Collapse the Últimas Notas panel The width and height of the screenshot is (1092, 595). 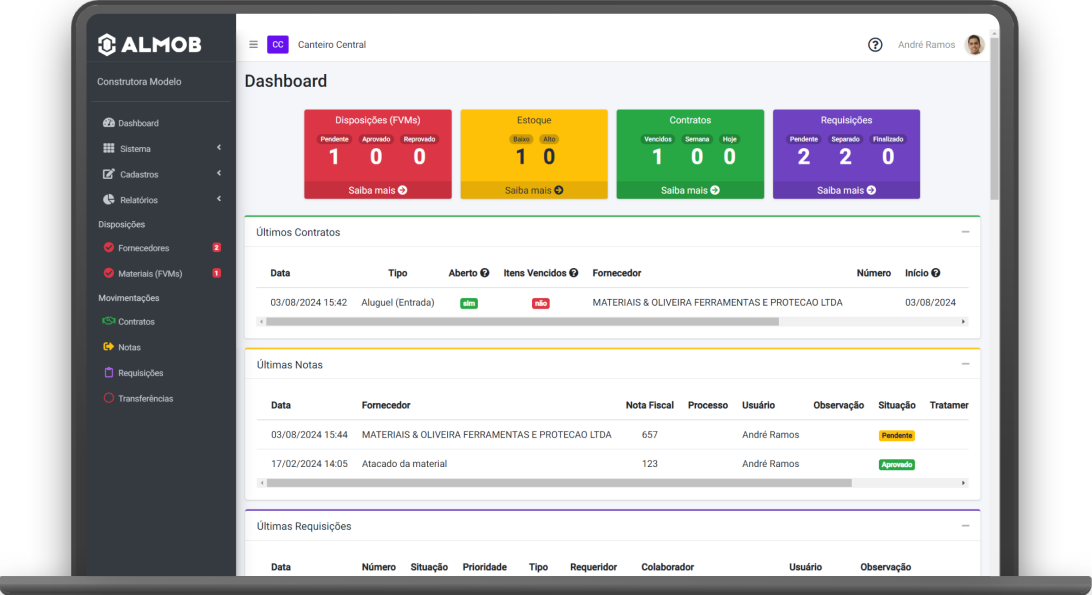965,365
